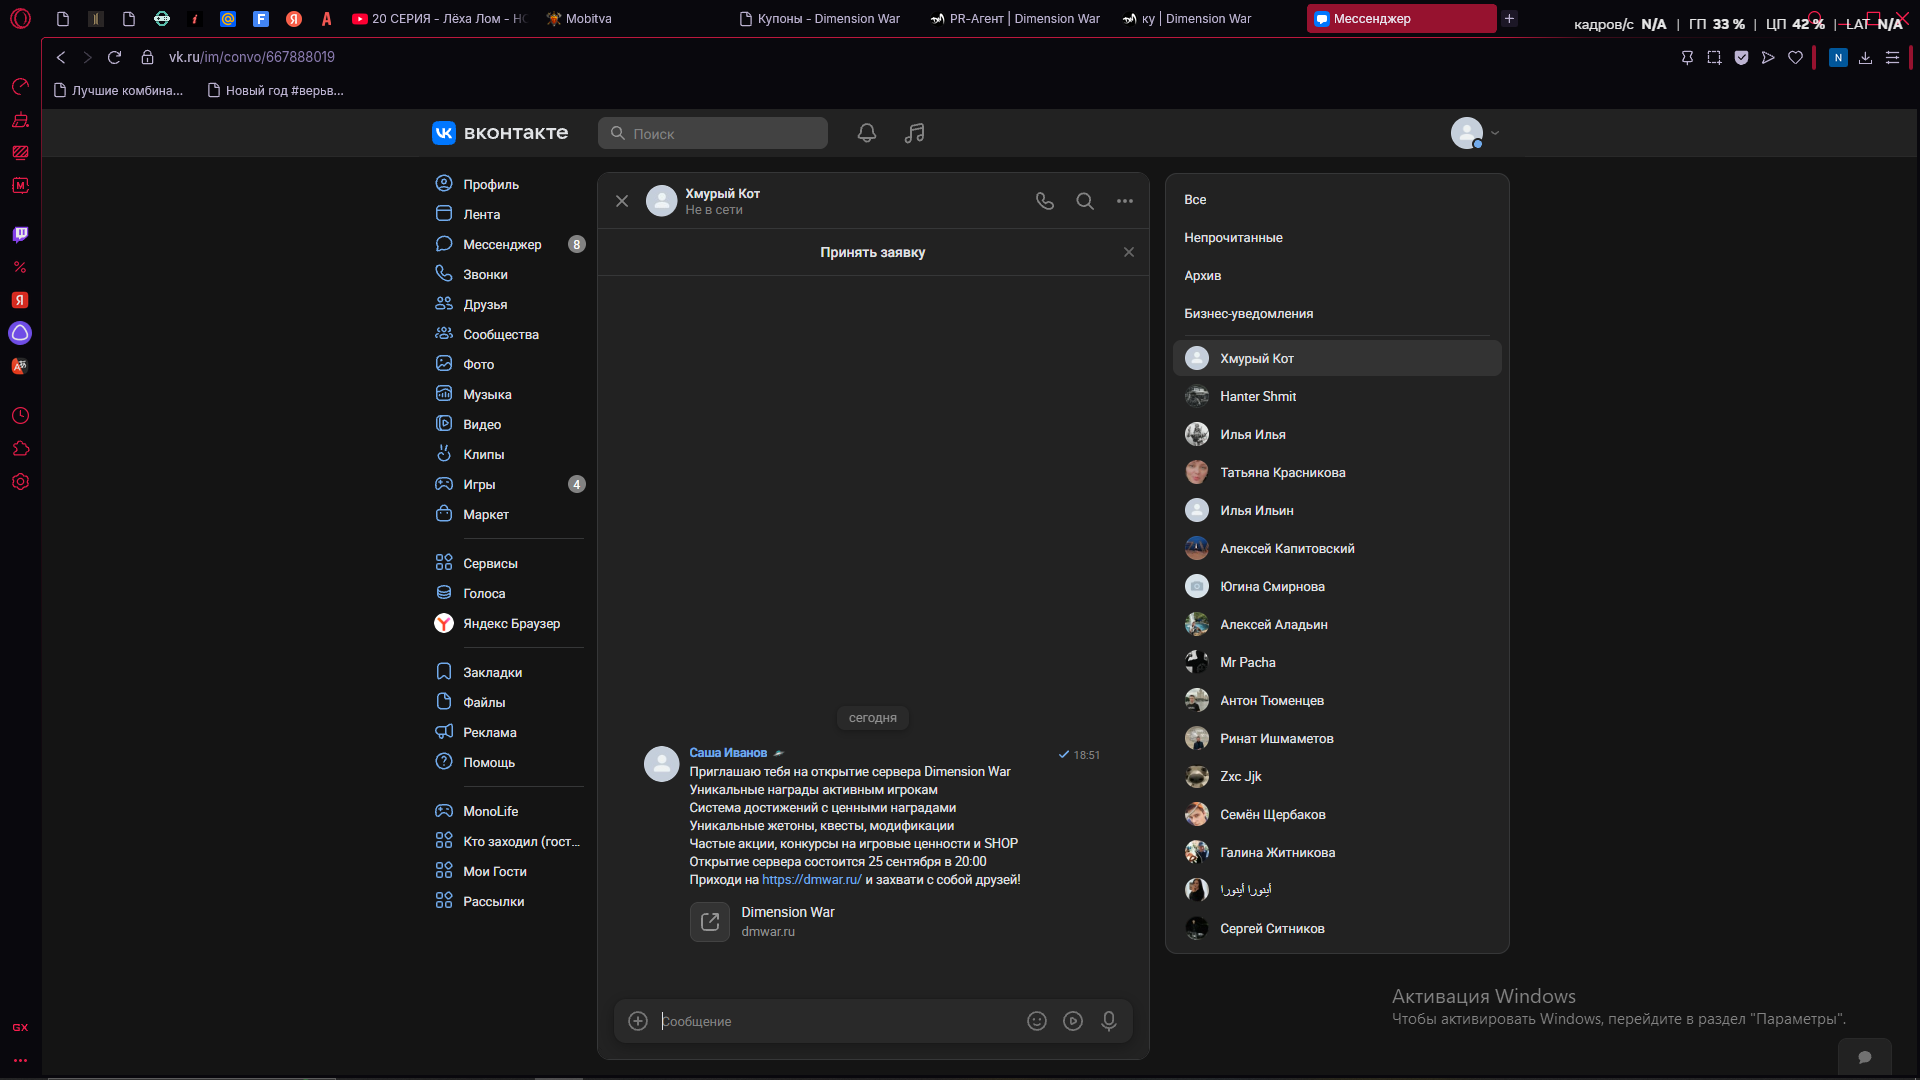
Task: Open the notifications bell
Action: click(x=867, y=133)
